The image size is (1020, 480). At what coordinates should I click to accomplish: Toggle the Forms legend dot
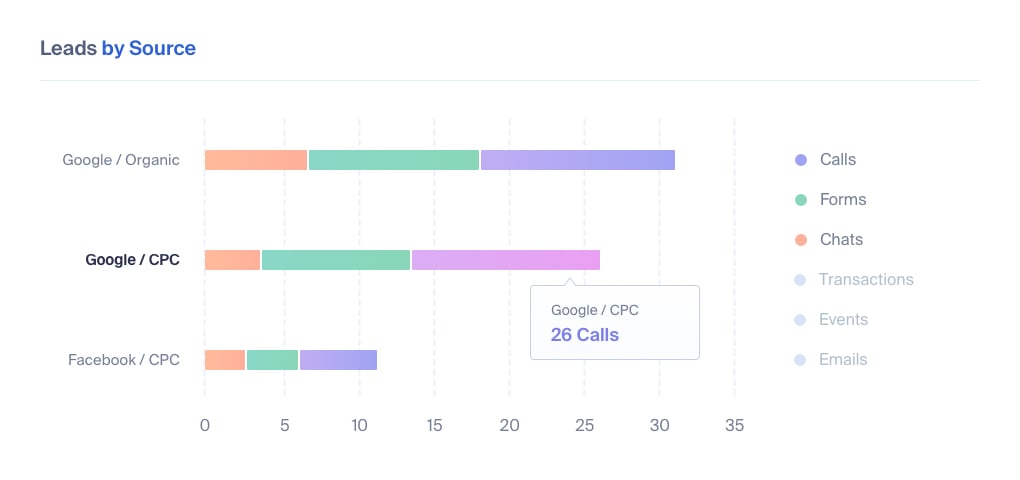click(801, 200)
